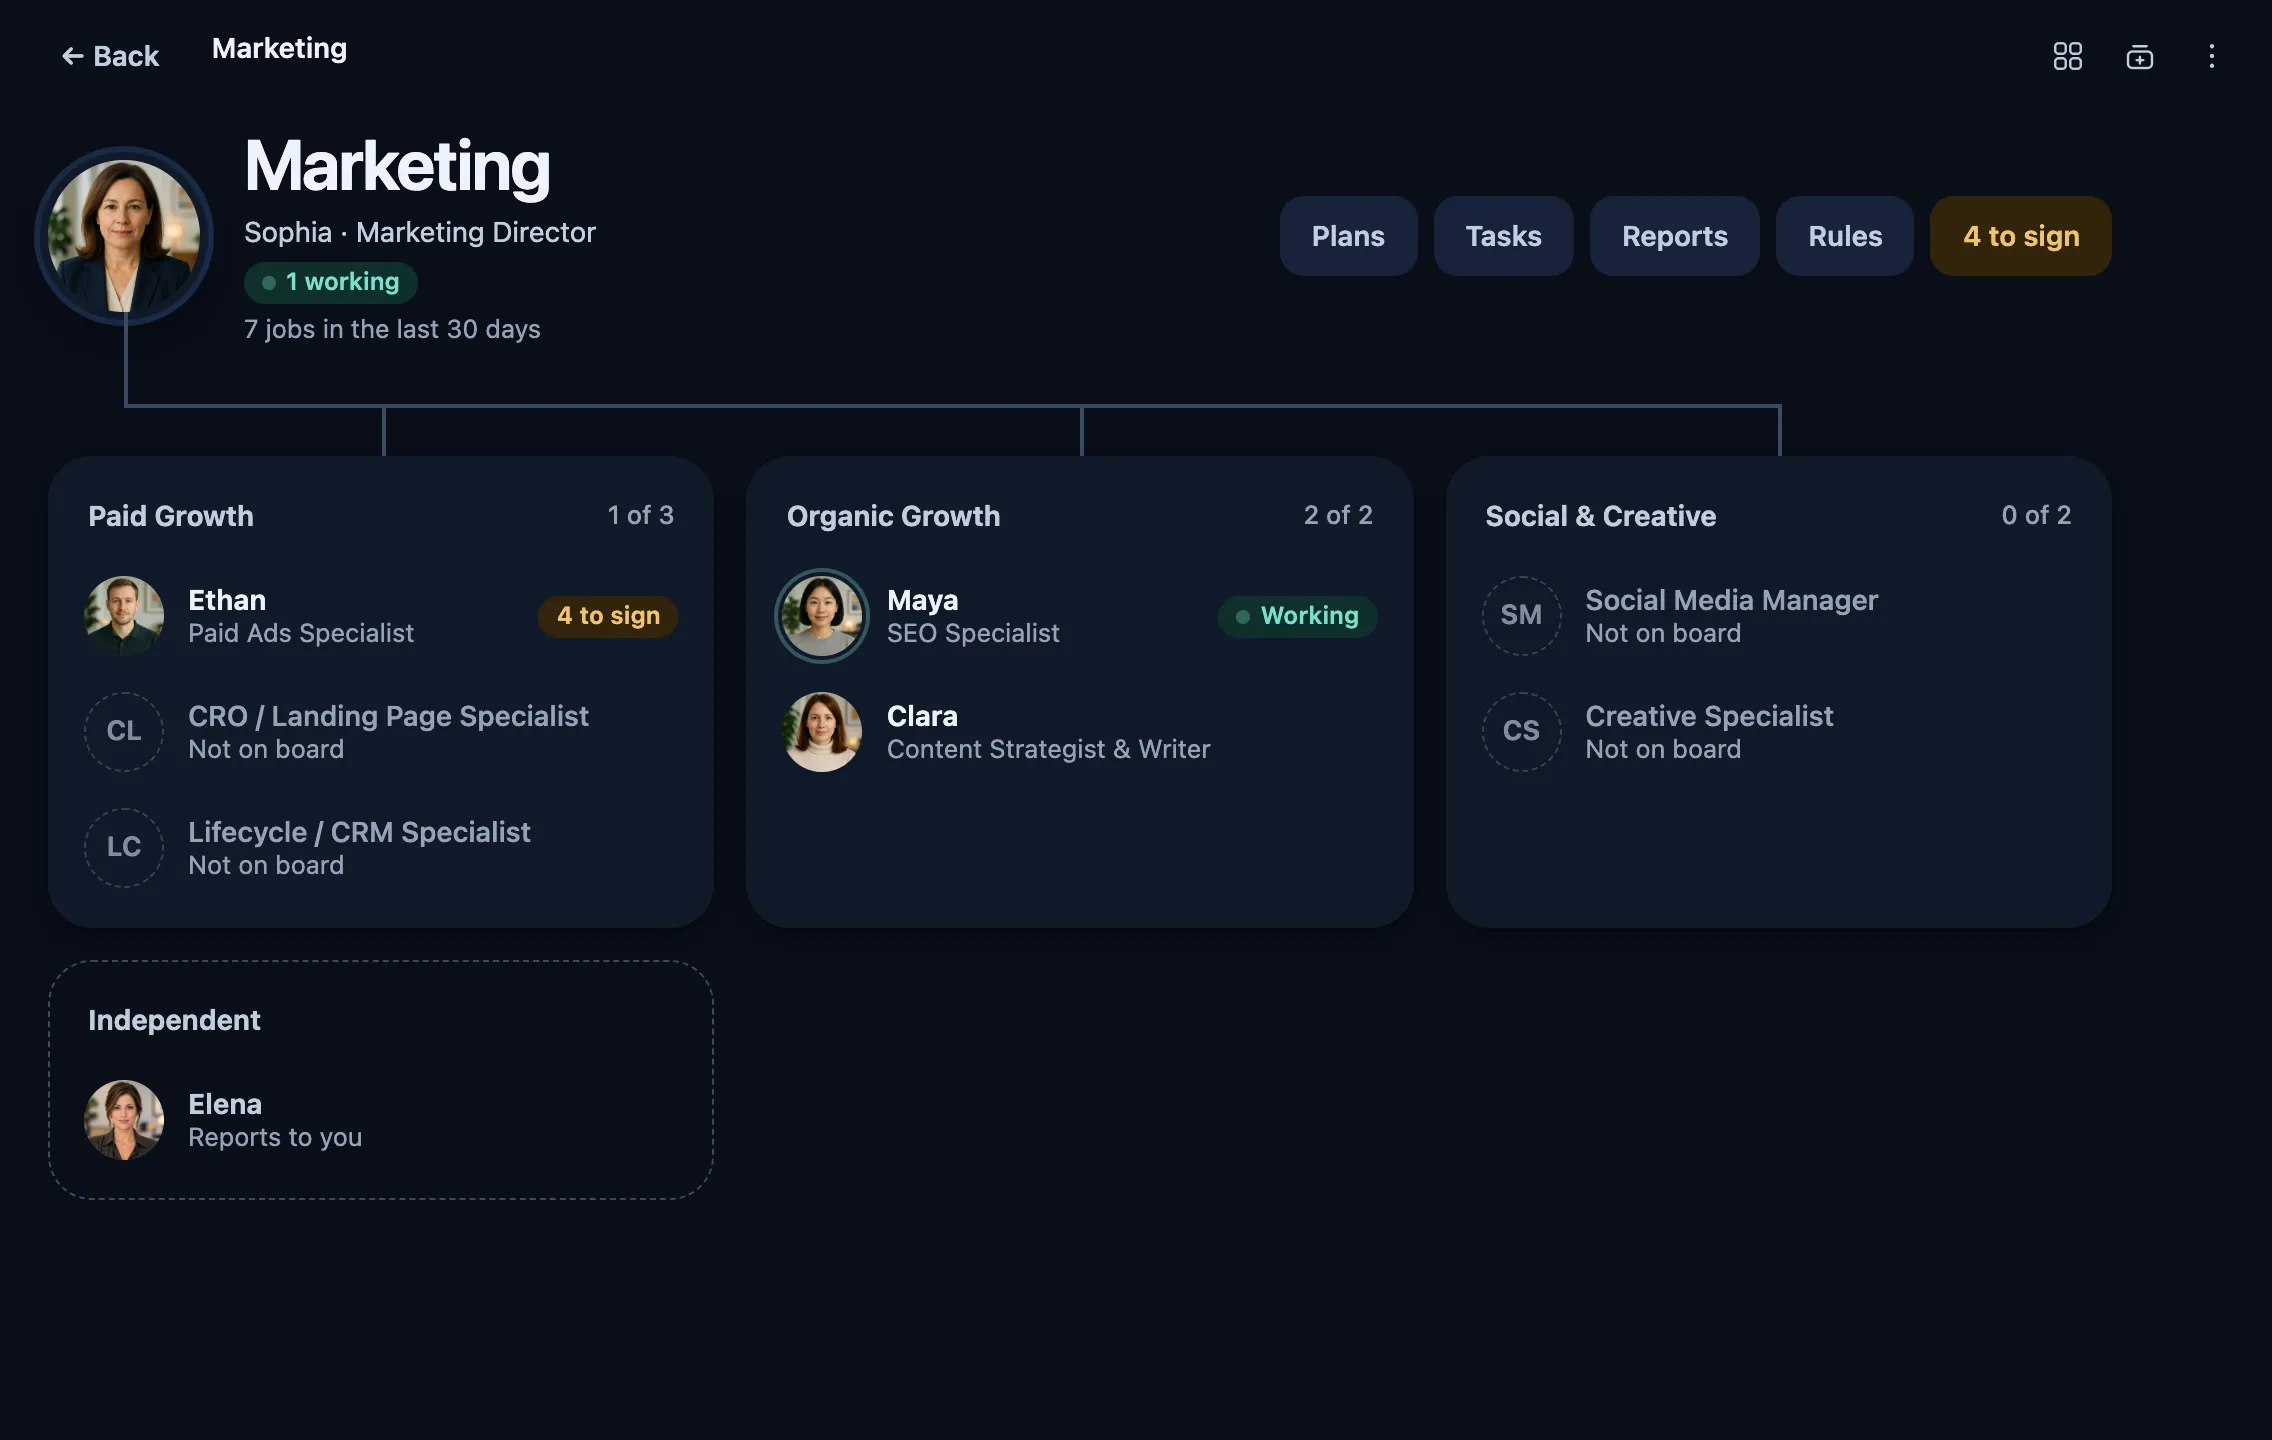The height and width of the screenshot is (1440, 2272).
Task: Click the 1 of 3 count
Action: click(x=640, y=515)
